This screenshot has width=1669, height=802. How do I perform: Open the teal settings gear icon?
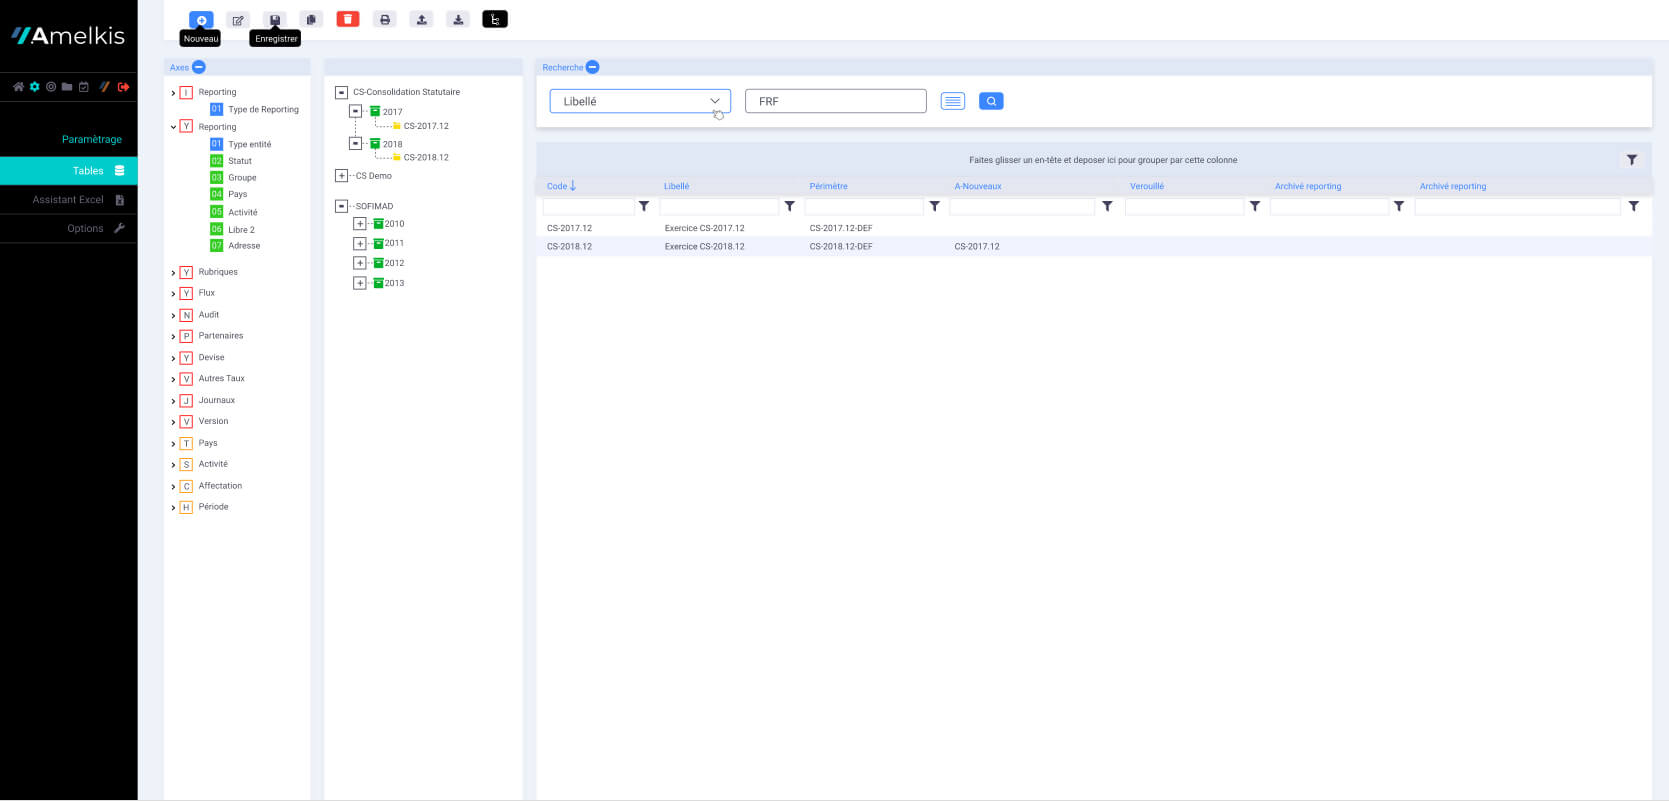35,87
